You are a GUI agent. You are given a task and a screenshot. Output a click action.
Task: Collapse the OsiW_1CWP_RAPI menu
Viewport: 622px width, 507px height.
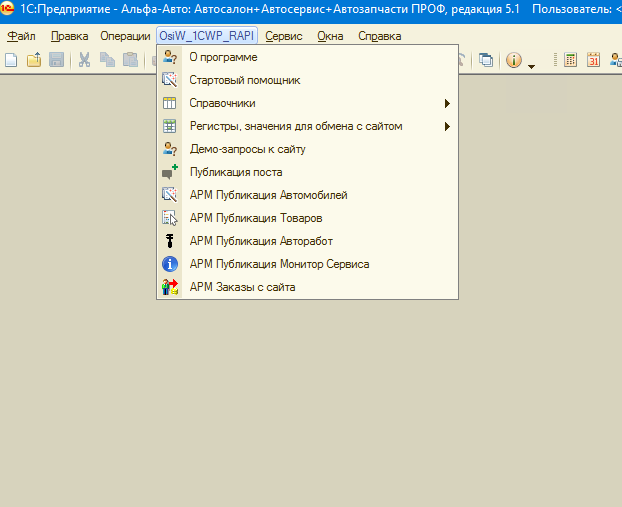pyautogui.click(x=207, y=36)
